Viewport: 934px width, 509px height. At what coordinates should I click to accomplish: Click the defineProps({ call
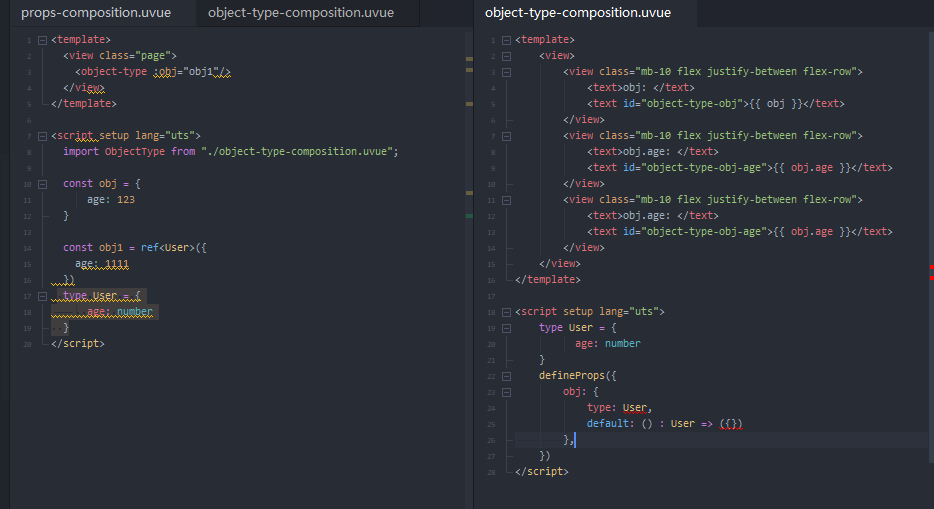click(x=578, y=375)
